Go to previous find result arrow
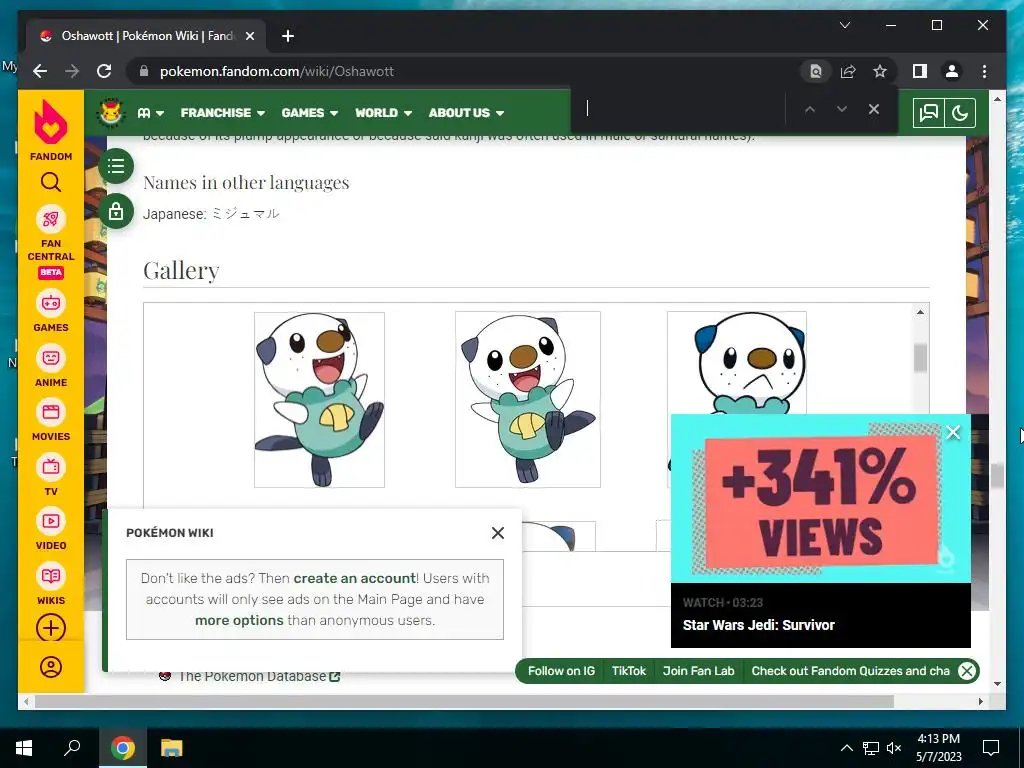1024x768 pixels. [810, 109]
